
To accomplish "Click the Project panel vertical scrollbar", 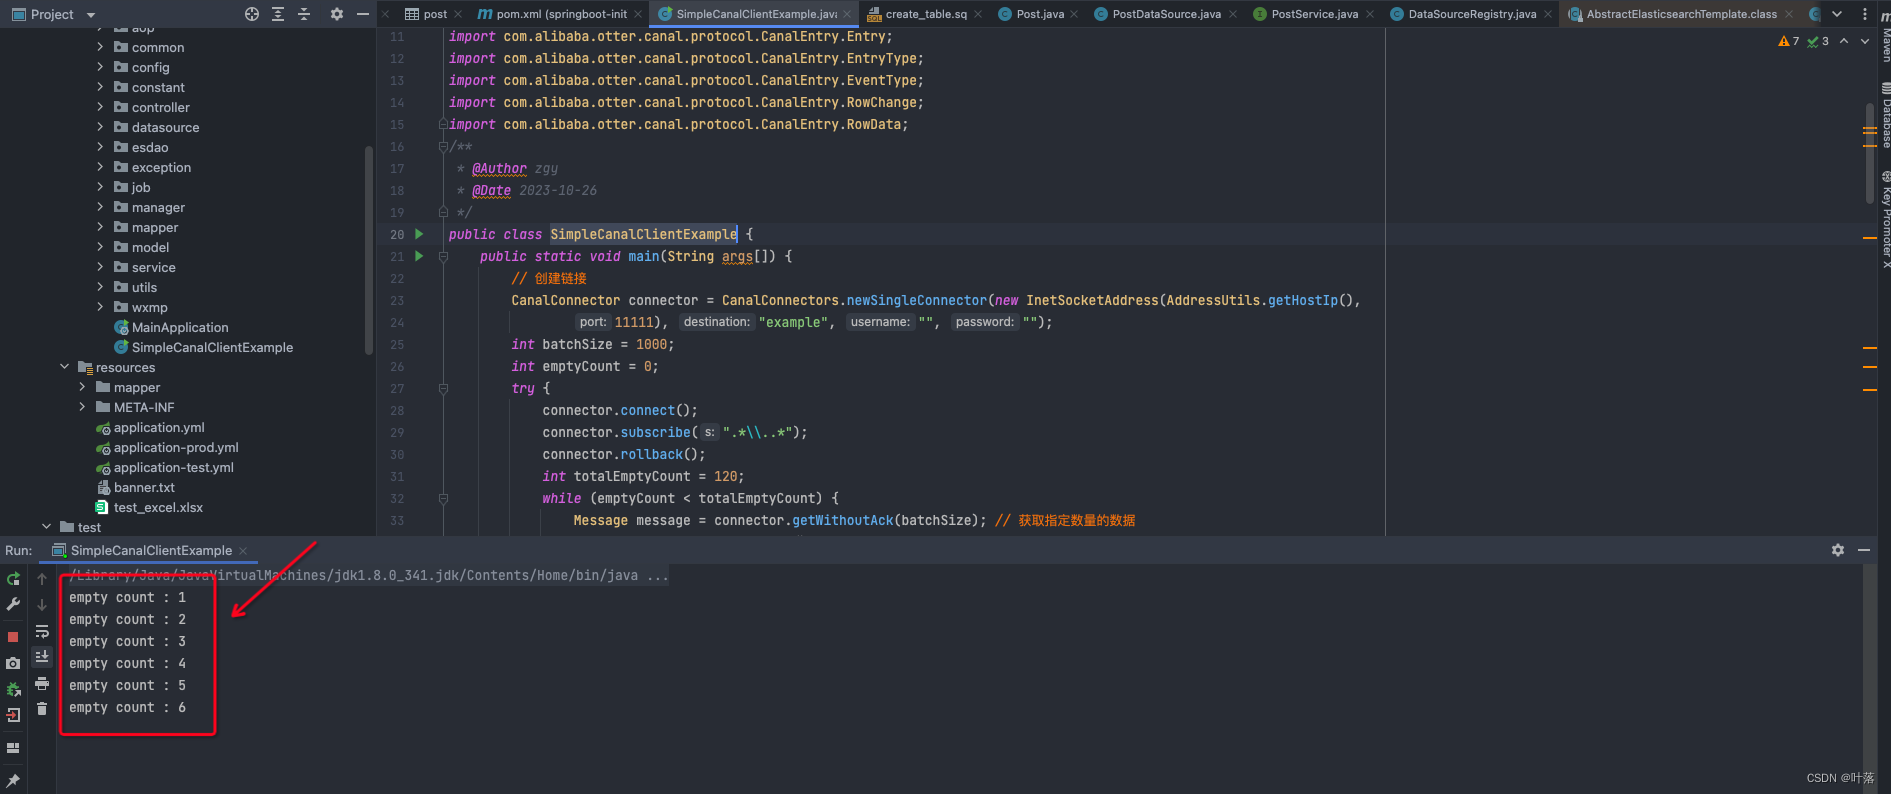I will point(369,250).
